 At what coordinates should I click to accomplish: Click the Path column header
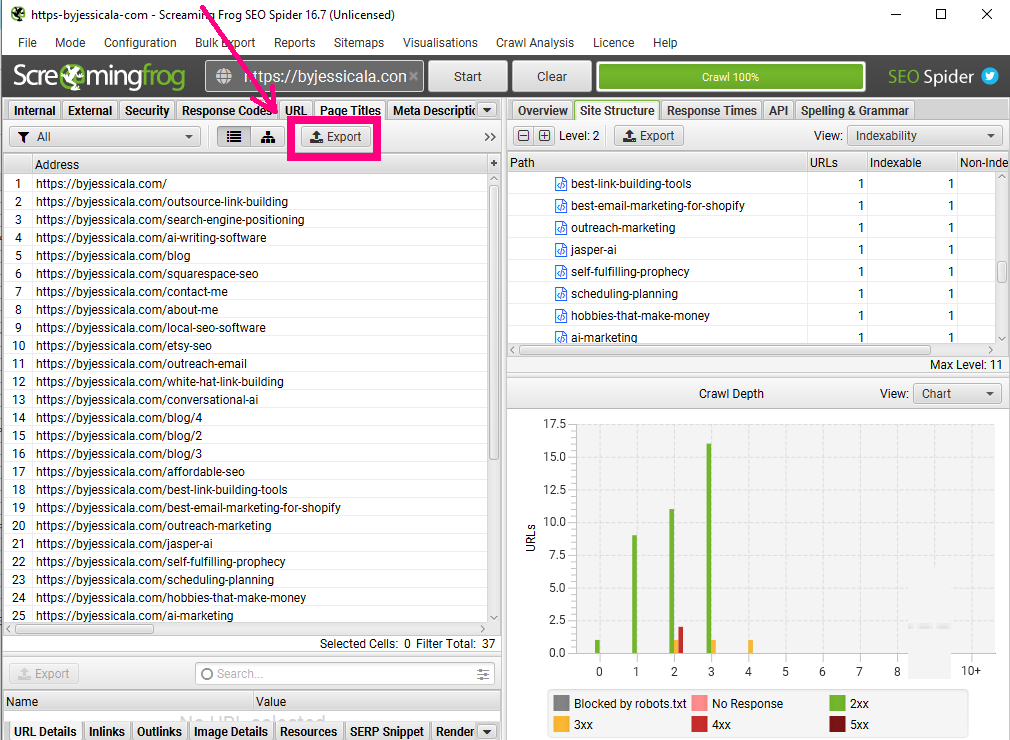point(657,163)
